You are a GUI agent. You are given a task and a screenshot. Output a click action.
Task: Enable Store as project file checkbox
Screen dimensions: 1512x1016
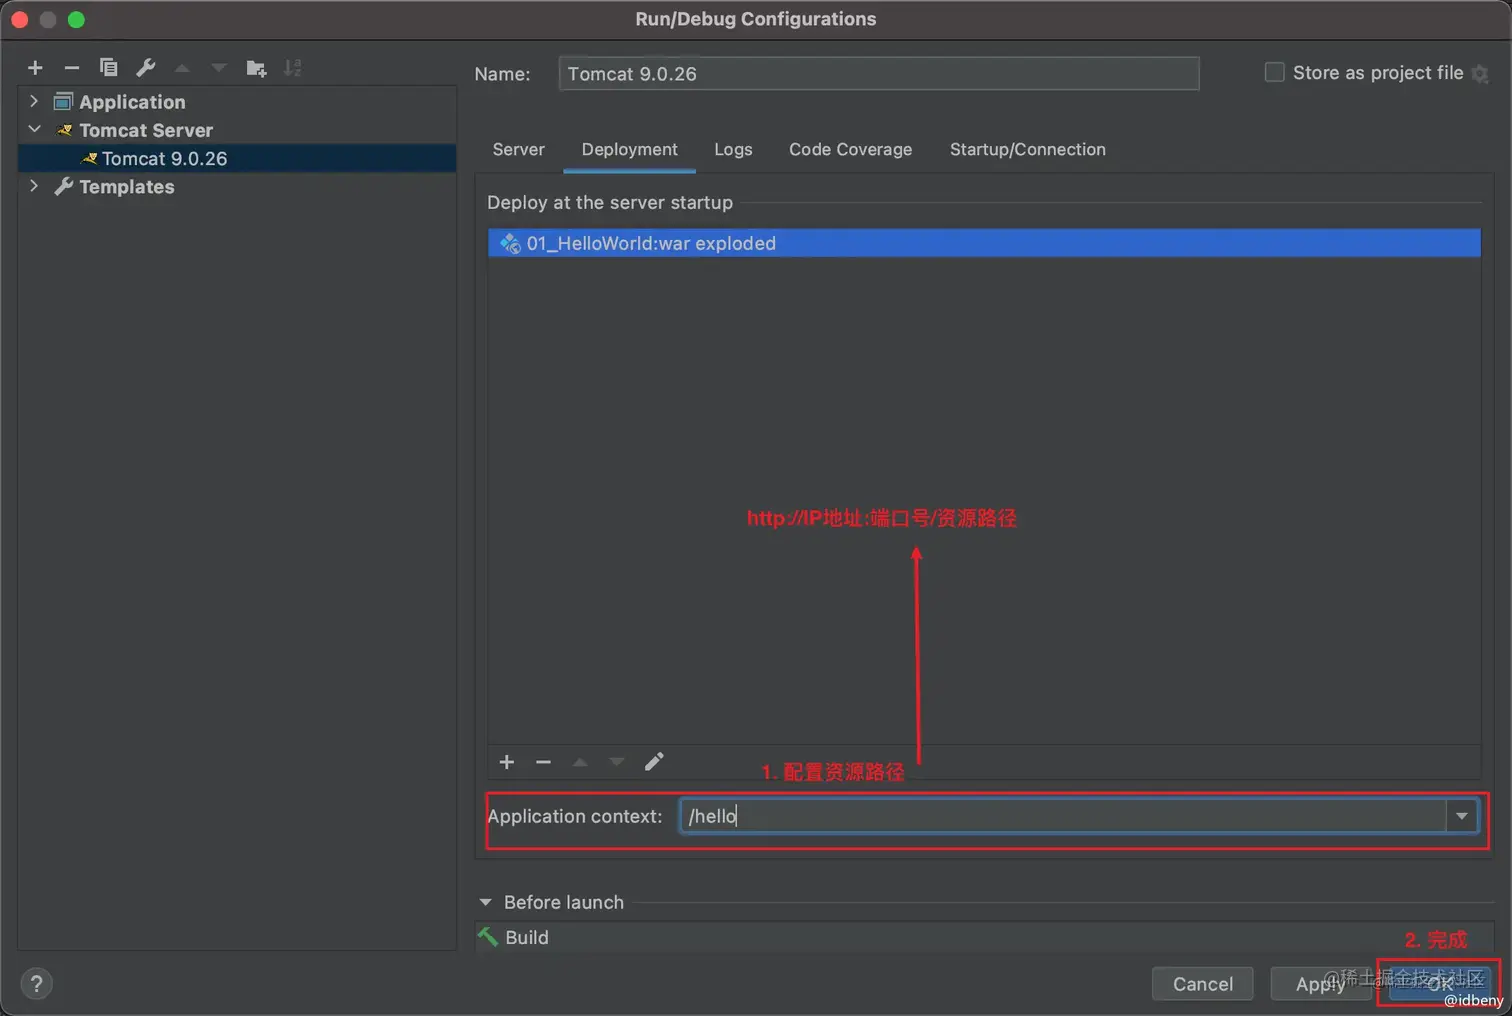pos(1274,72)
